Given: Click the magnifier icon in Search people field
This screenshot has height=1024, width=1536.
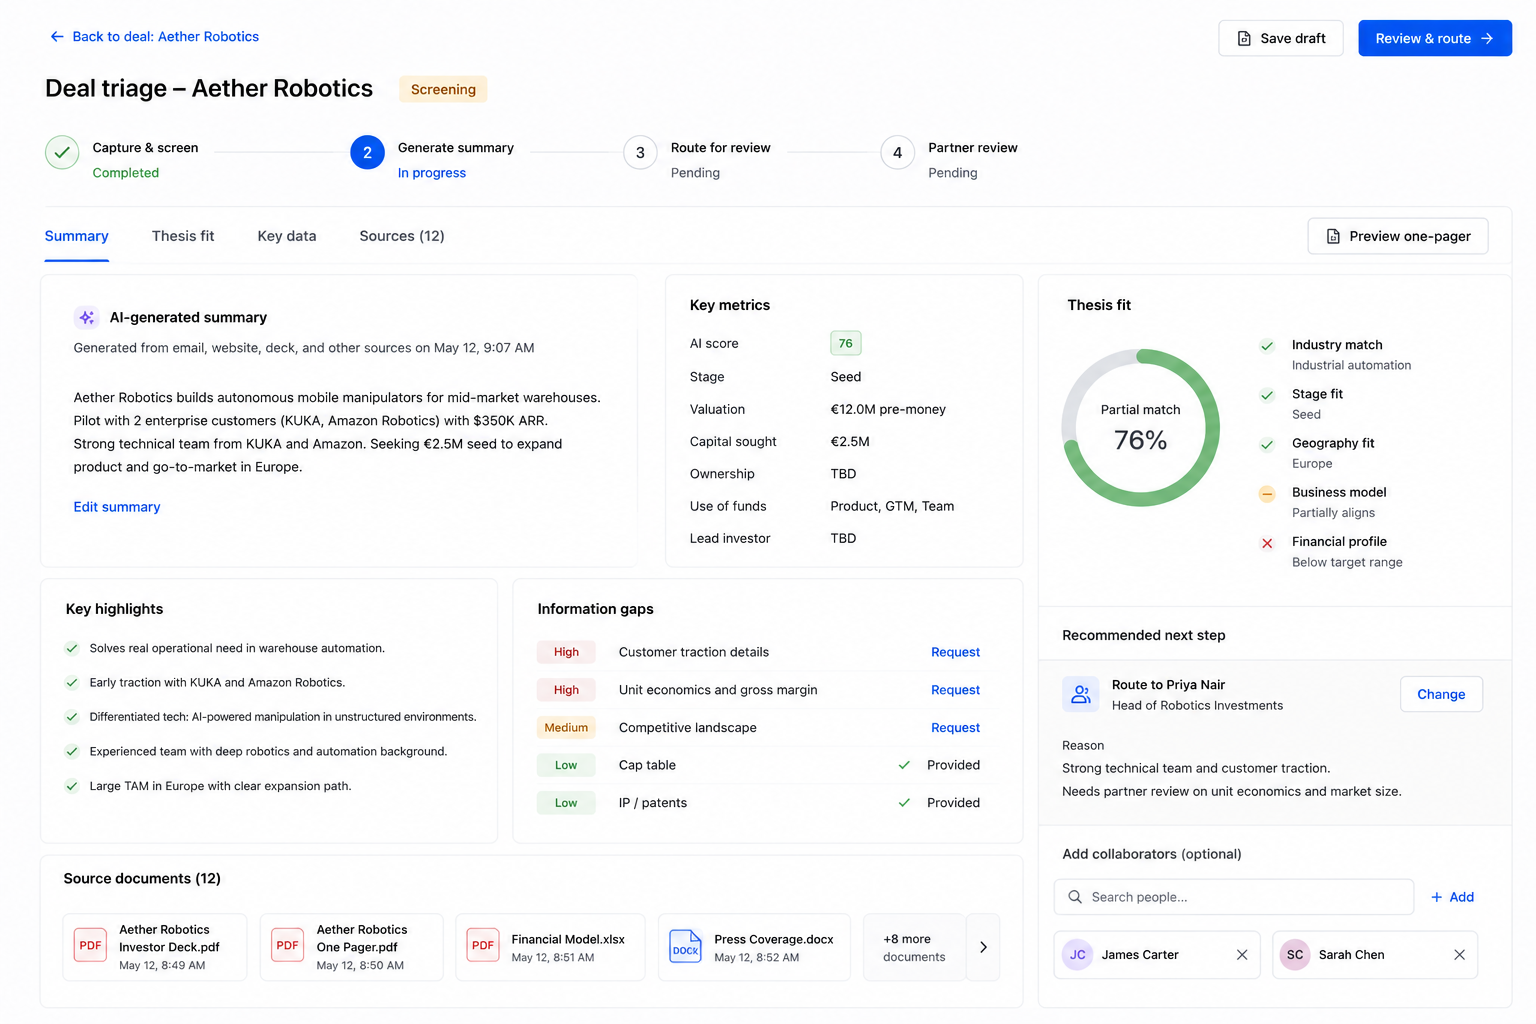Looking at the screenshot, I should tap(1075, 897).
